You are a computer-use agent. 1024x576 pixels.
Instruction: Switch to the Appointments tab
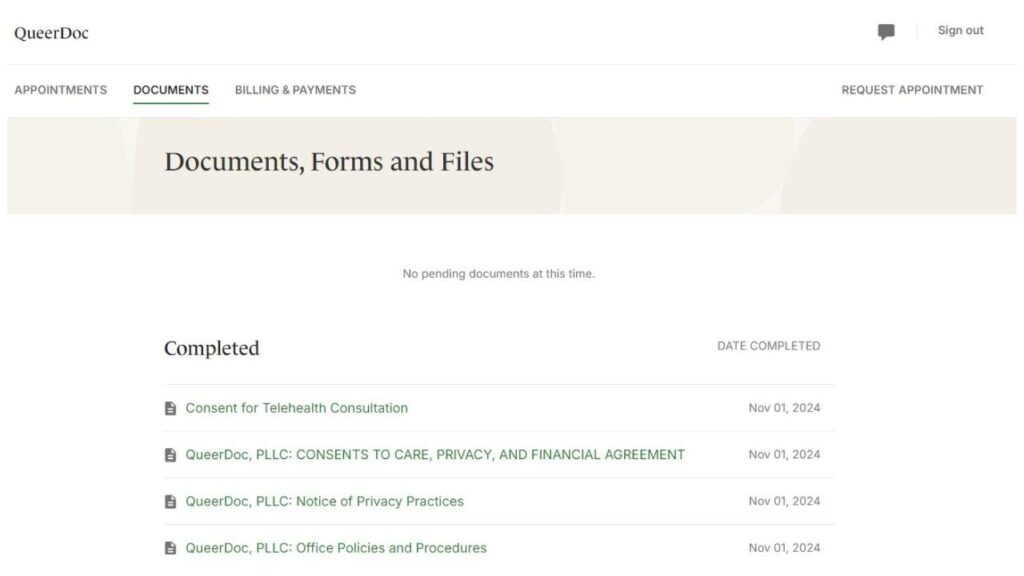point(60,90)
